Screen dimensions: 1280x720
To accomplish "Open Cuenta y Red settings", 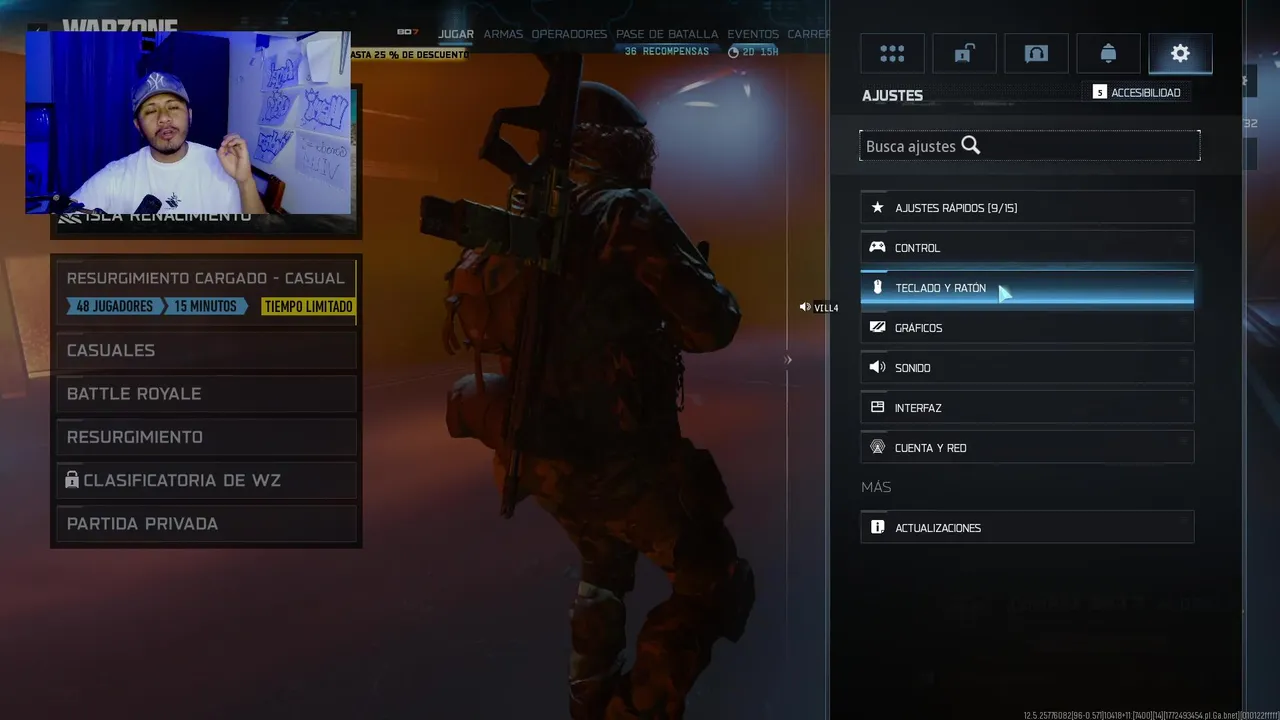I will point(1027,447).
